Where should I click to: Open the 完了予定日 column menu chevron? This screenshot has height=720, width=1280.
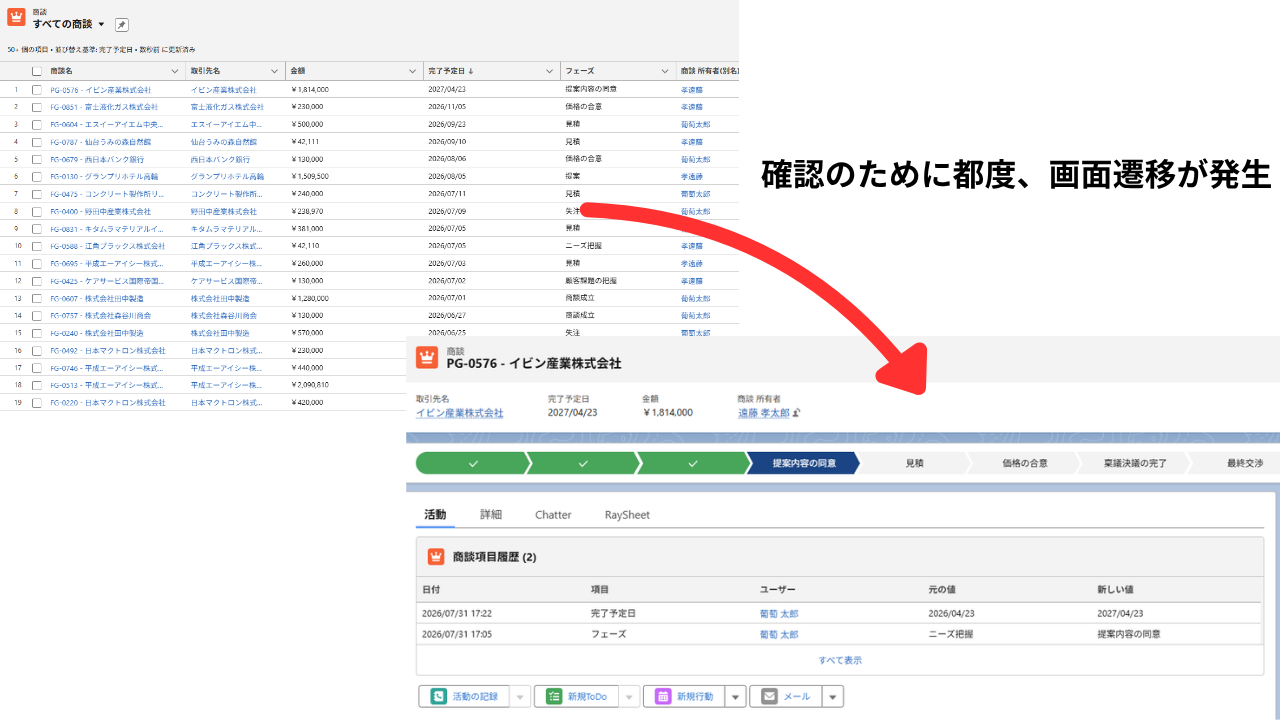click(x=549, y=71)
